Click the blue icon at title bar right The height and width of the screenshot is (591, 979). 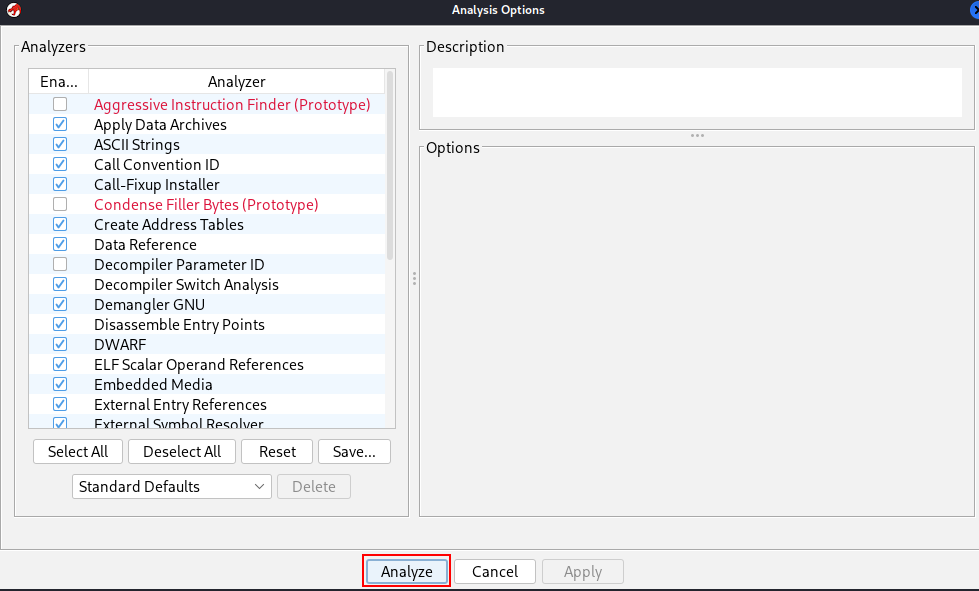pyautogui.click(x=973, y=10)
